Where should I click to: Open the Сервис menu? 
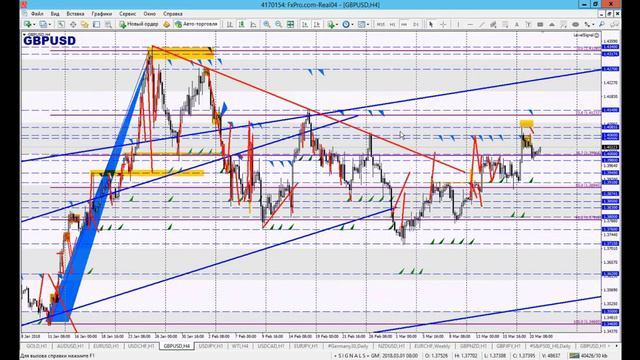(127, 13)
